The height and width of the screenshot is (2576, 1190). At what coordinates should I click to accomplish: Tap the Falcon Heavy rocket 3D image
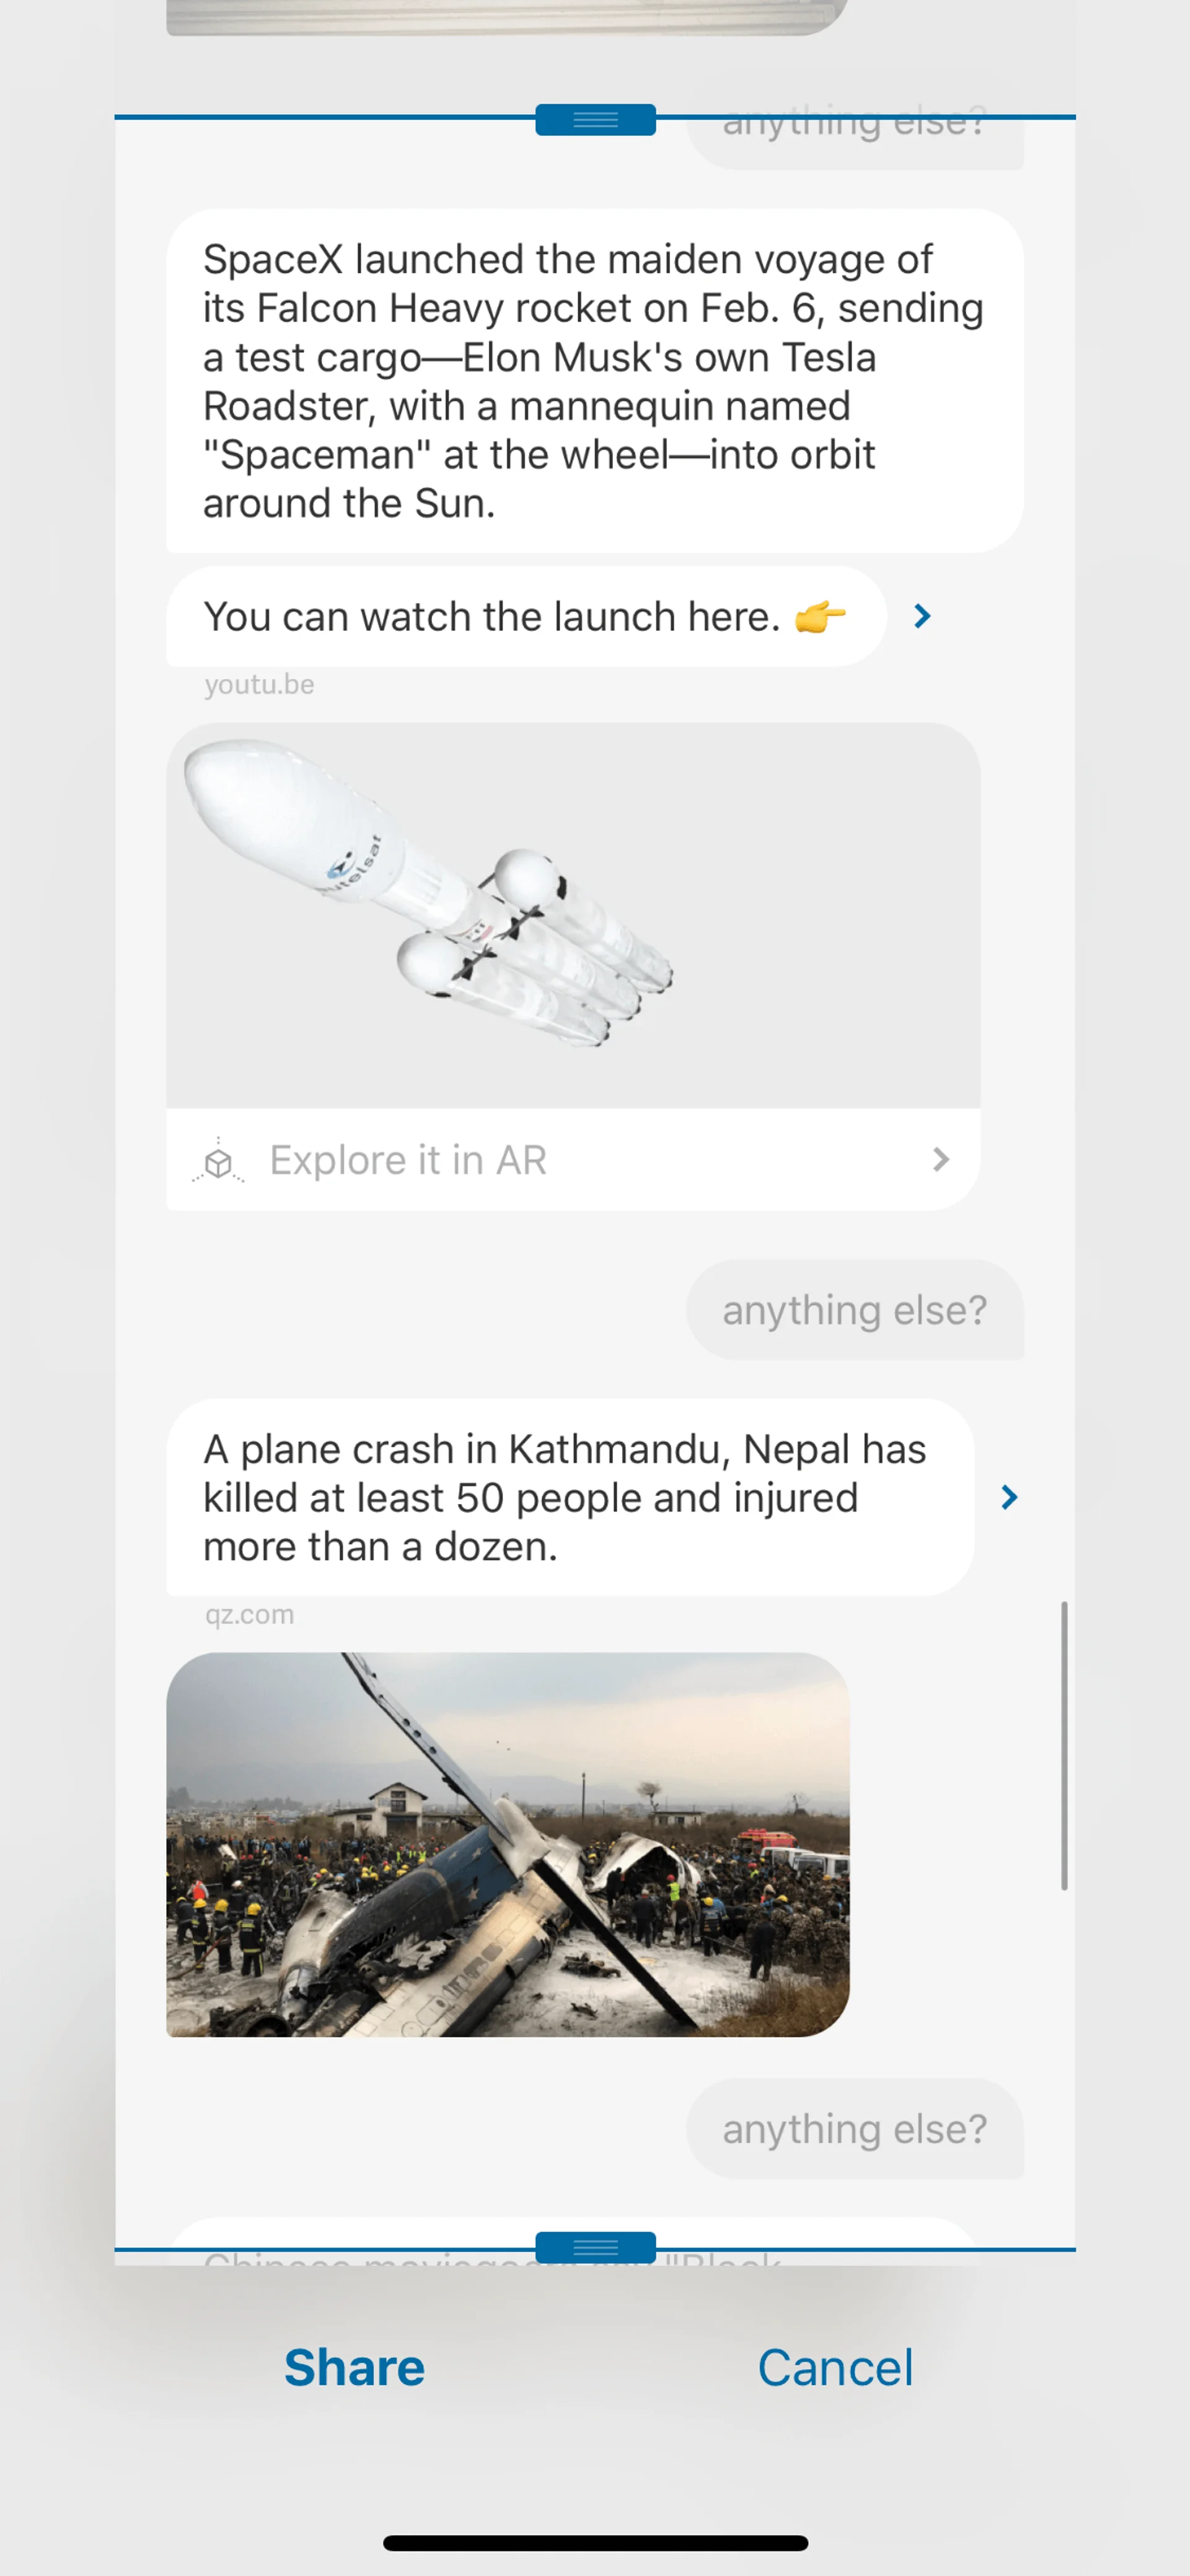[573, 915]
